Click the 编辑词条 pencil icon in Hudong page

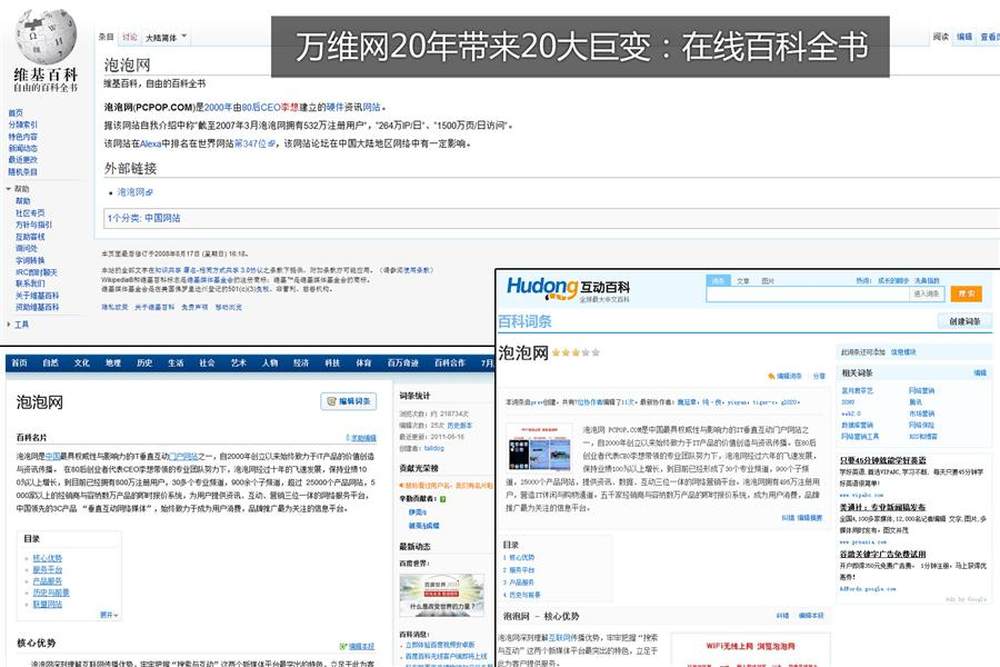[x=771, y=376]
